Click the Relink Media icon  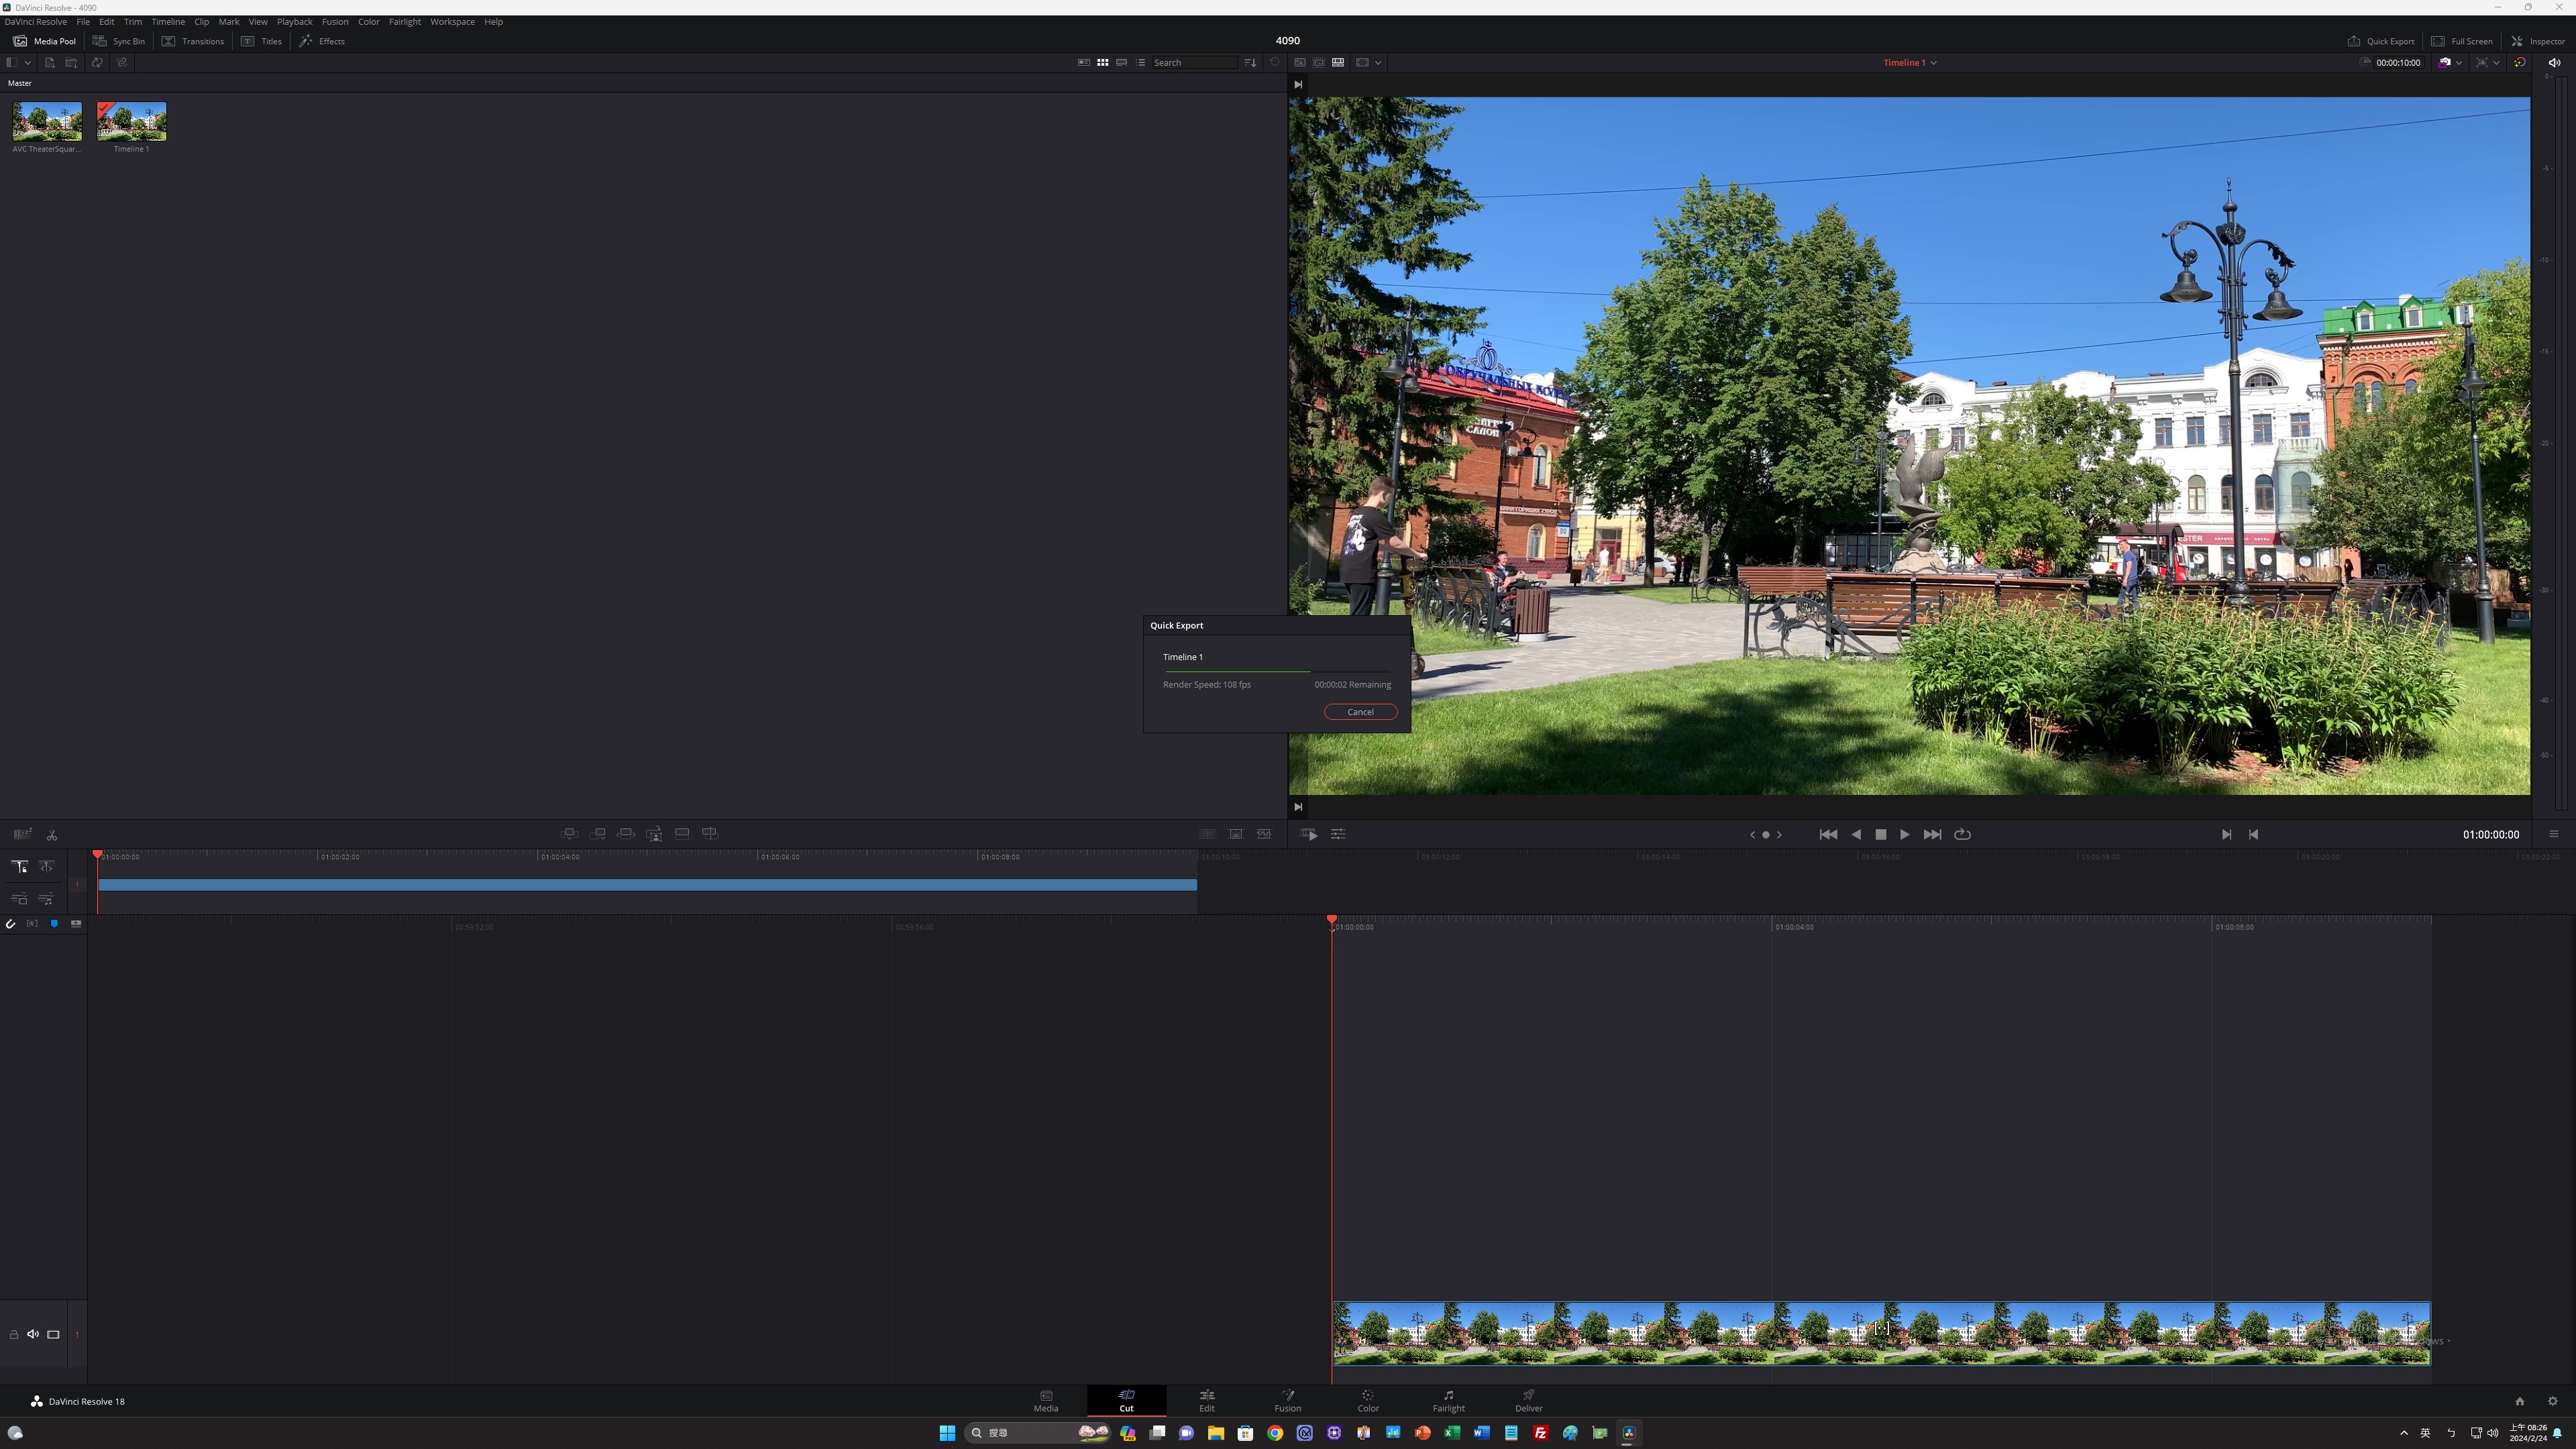[121, 62]
